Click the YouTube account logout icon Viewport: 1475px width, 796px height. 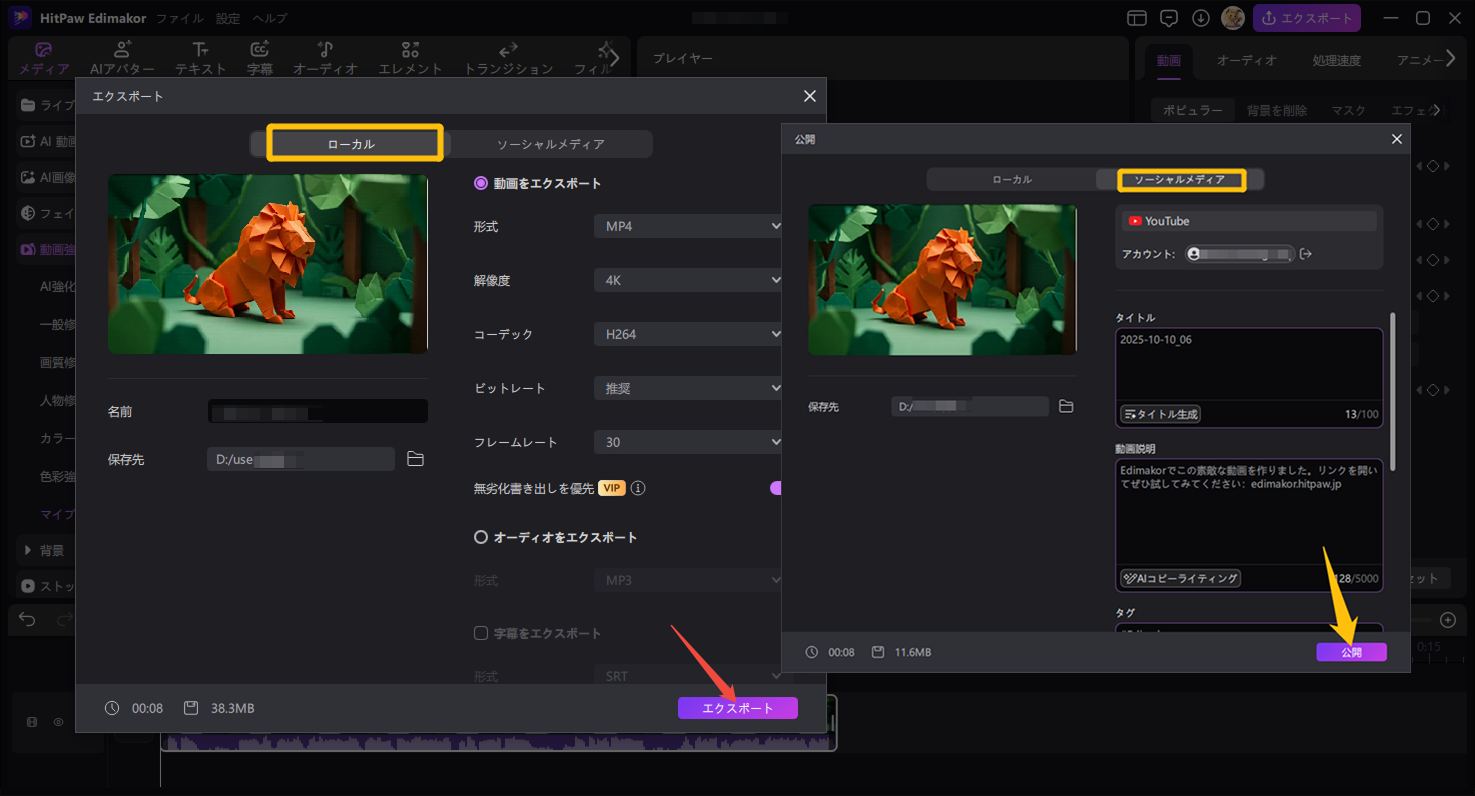1305,254
